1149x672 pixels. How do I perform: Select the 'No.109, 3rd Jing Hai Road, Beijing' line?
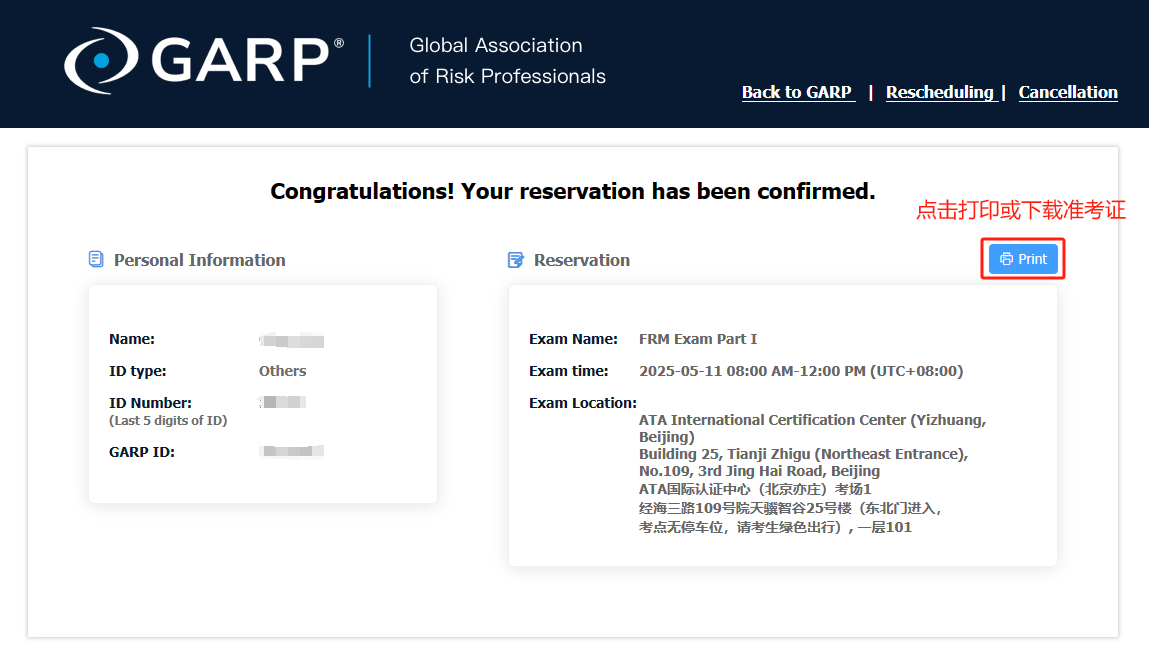(x=759, y=471)
